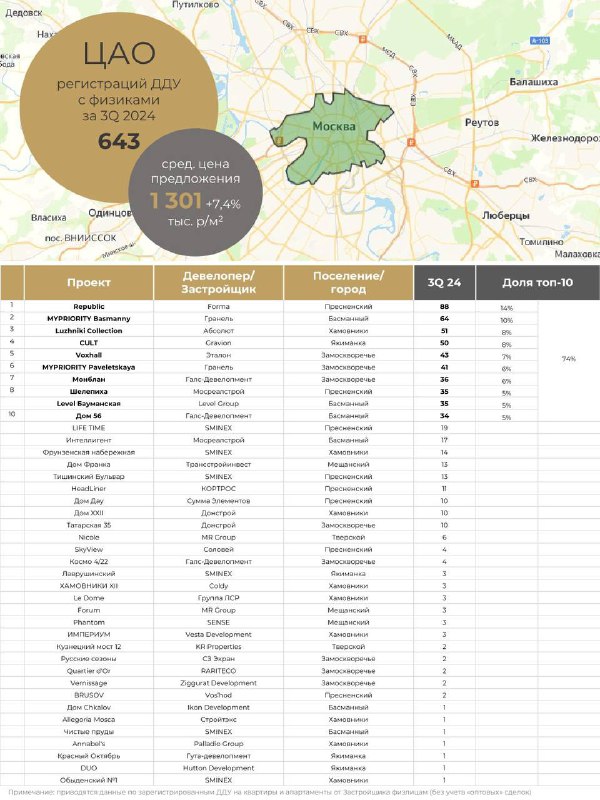This screenshot has height=800, width=600.
Task: Click the Доля топ-10 column header
Action: 538,282
